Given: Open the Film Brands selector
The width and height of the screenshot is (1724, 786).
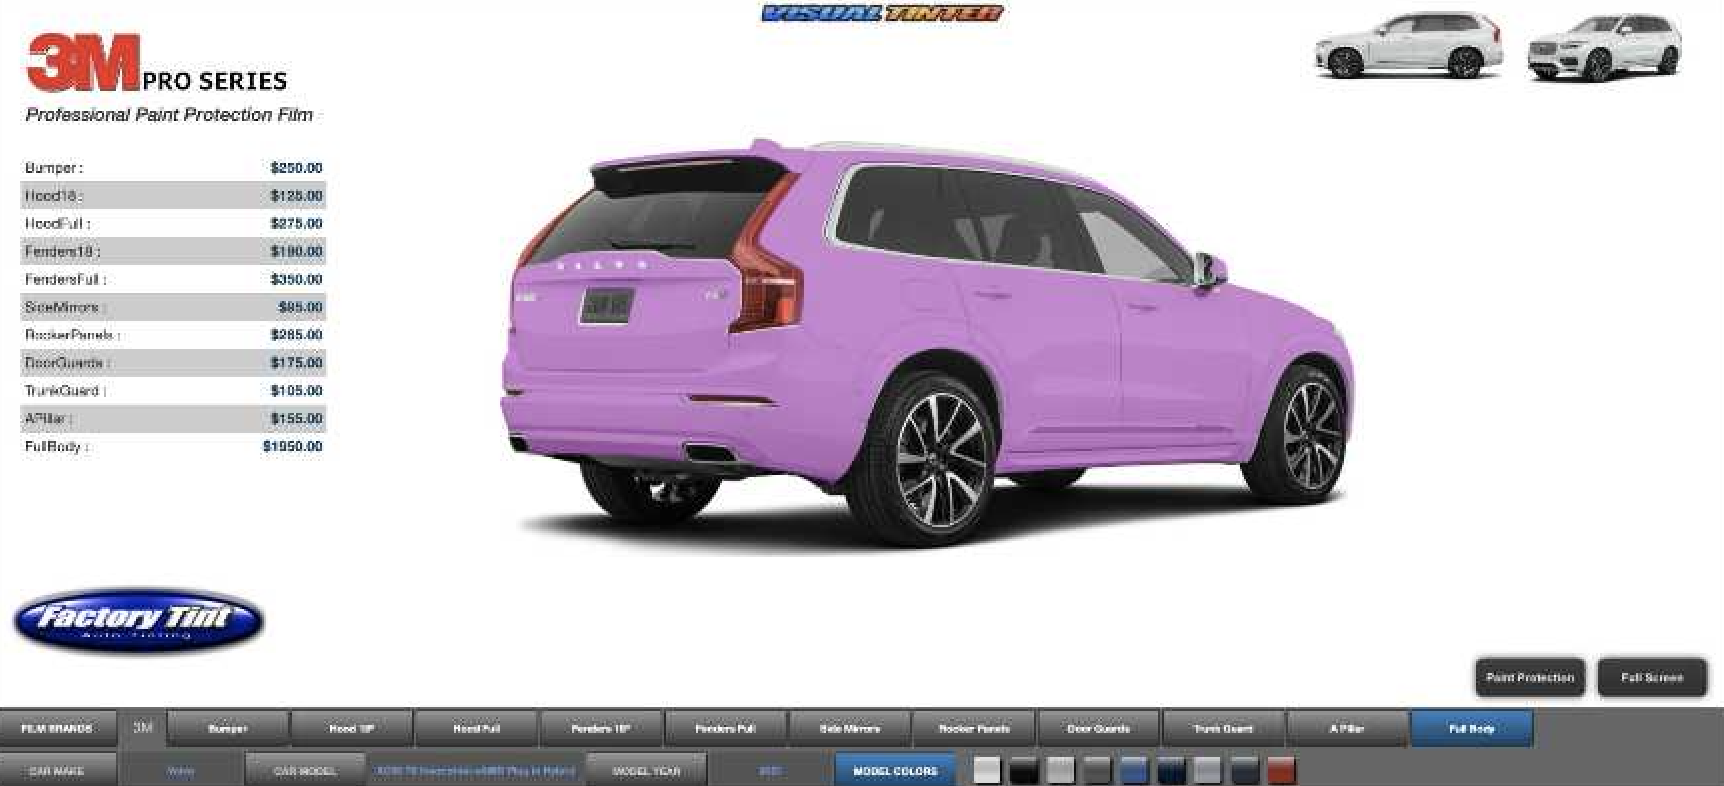Looking at the screenshot, I should [57, 729].
